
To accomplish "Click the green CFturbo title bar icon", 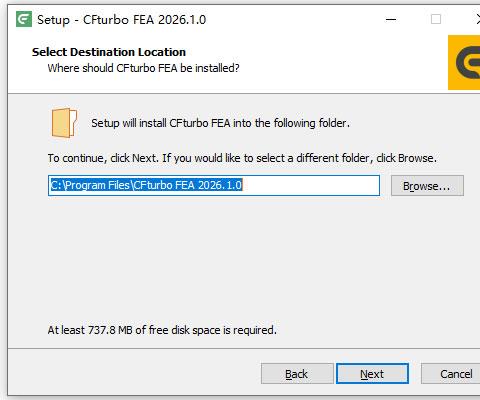I will 24,19.
